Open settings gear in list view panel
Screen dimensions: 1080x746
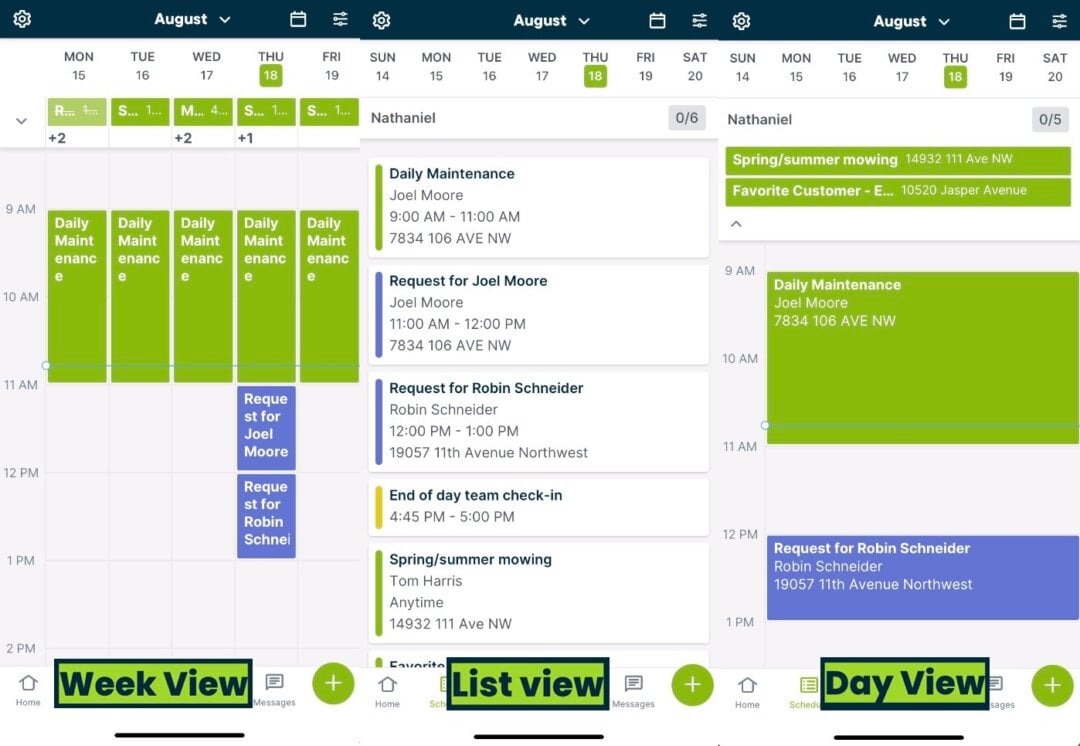click(x=381, y=21)
